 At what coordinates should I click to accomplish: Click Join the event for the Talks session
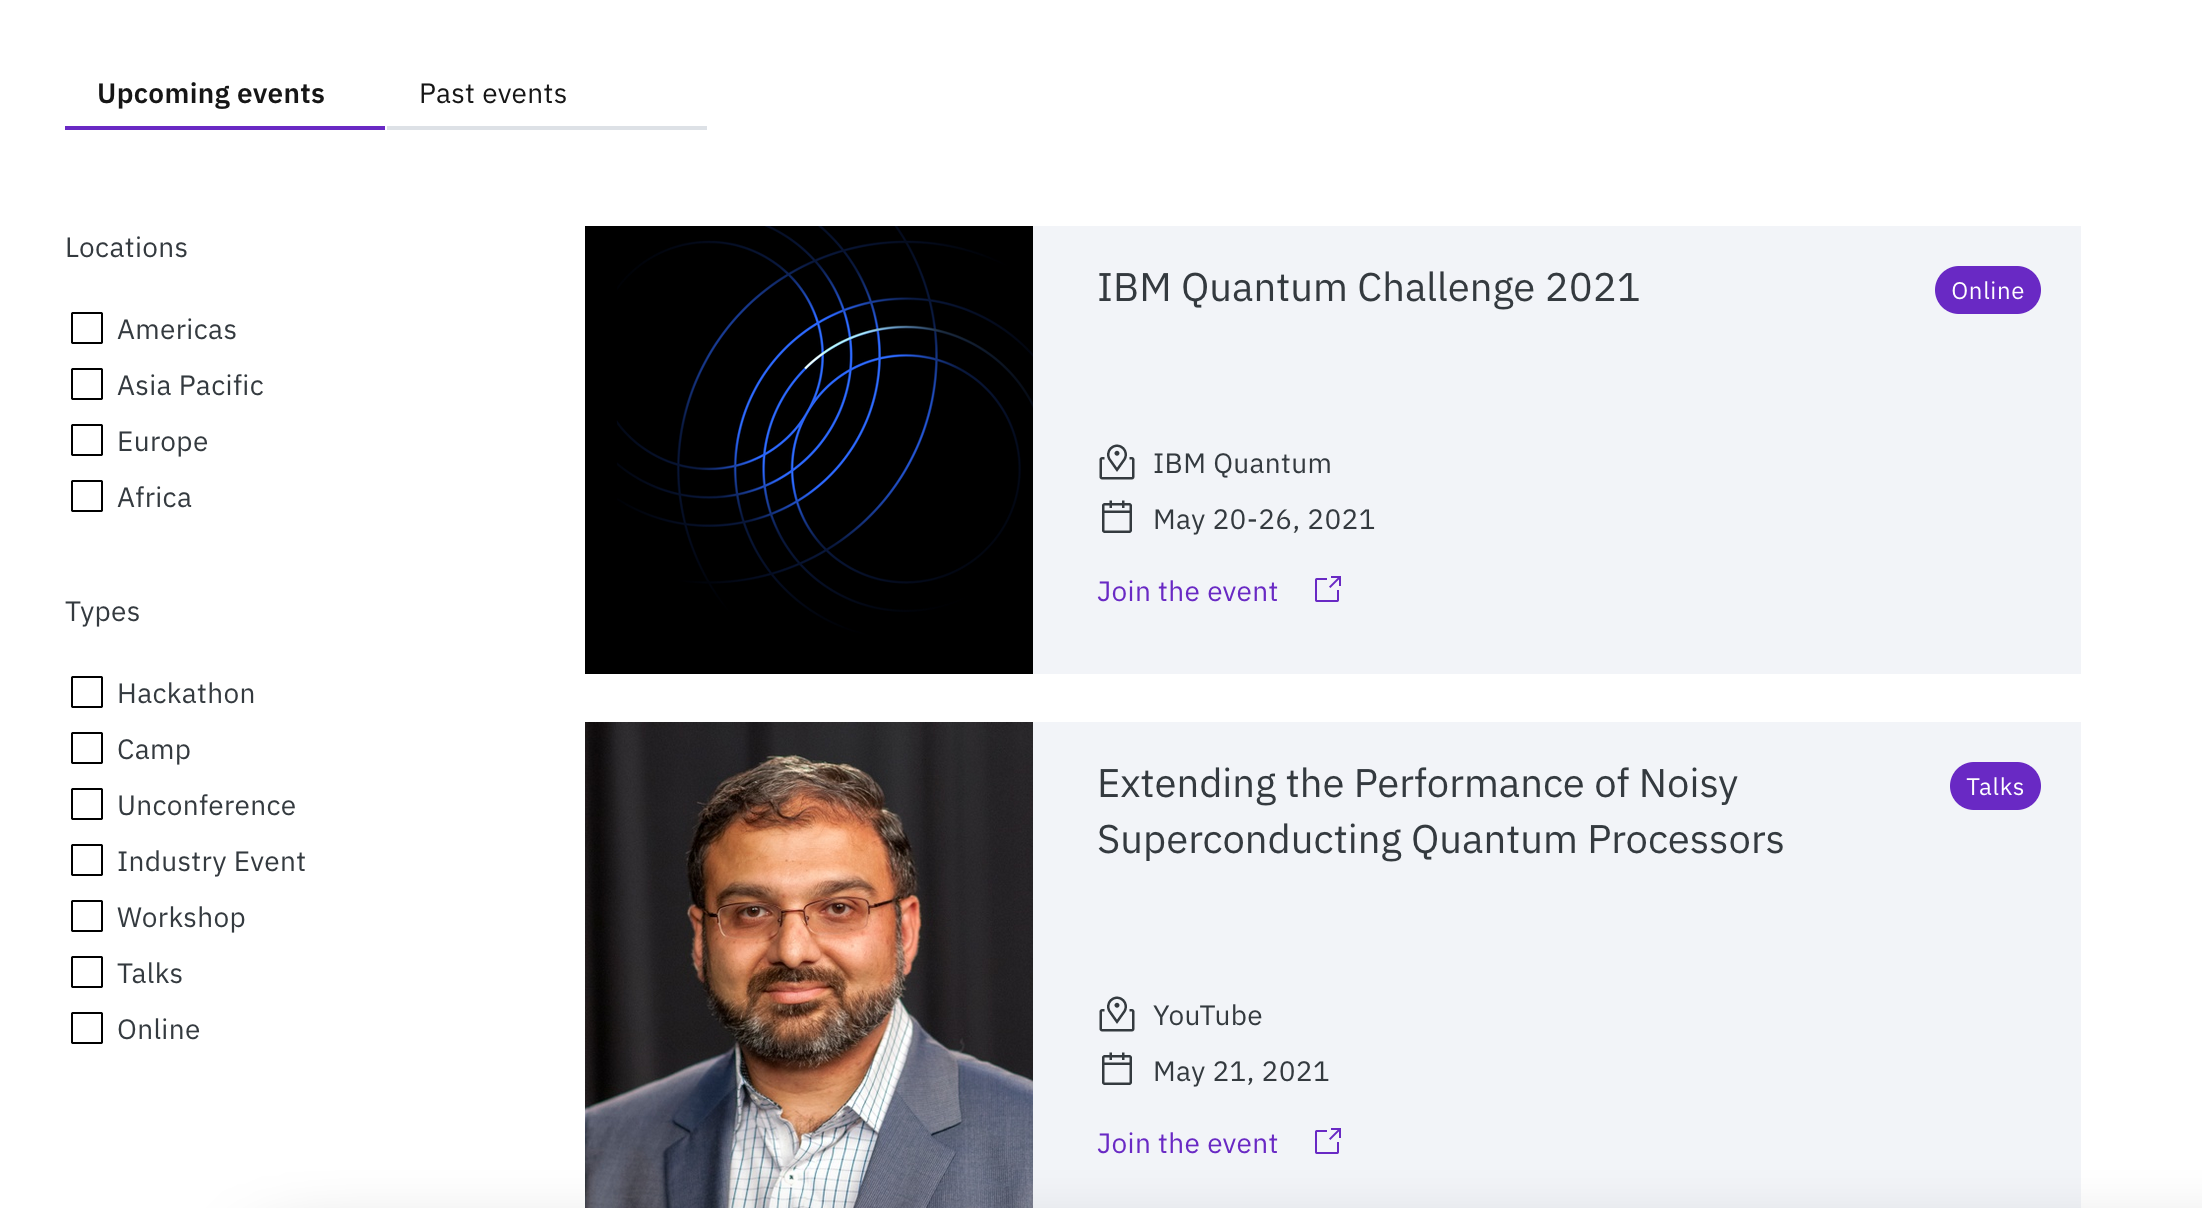[1187, 1142]
